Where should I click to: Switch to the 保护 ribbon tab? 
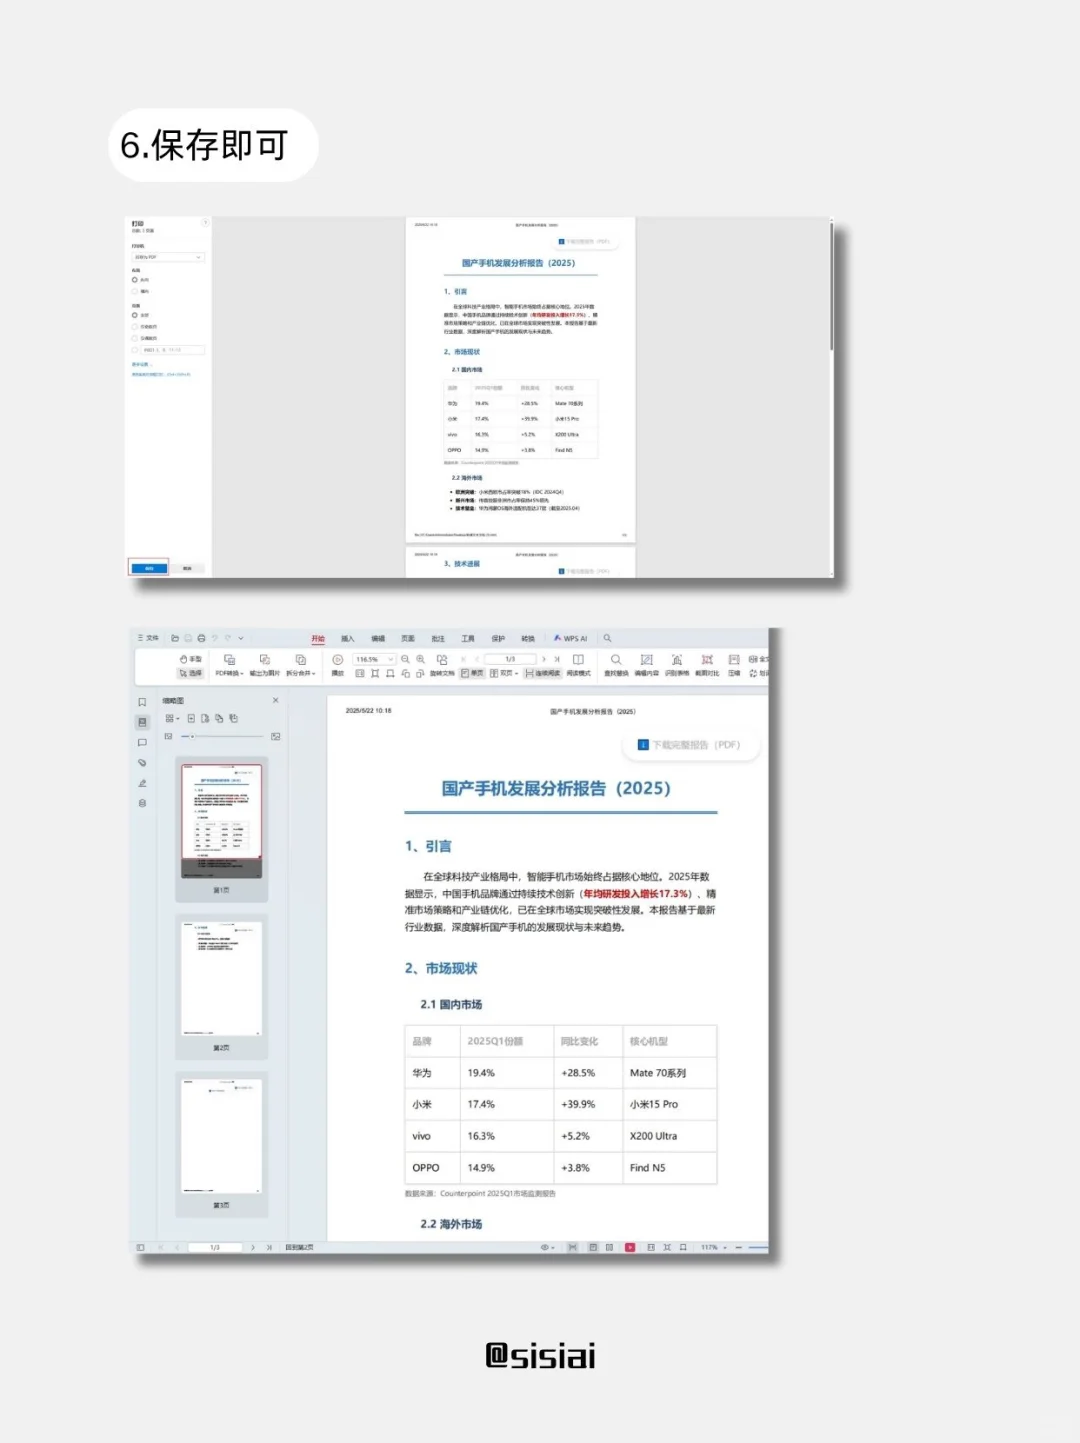point(498,638)
